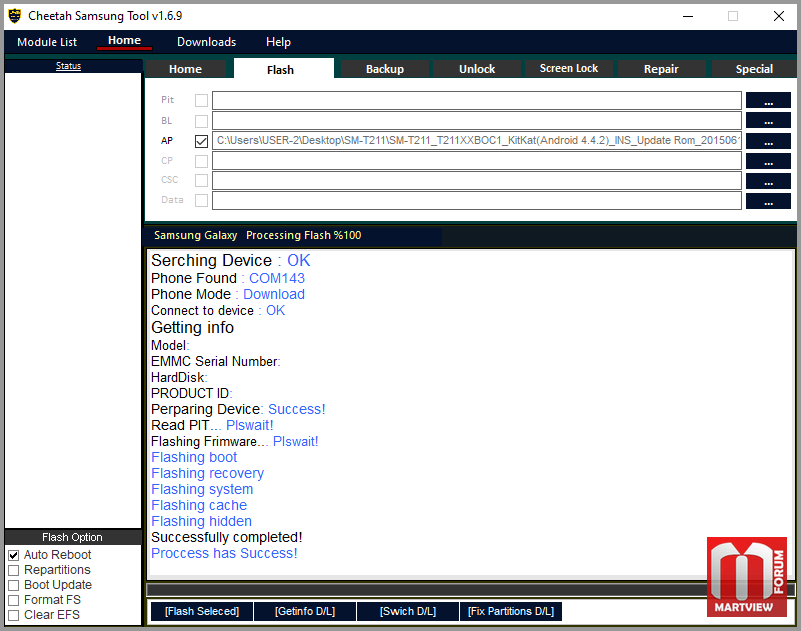Click the 'Flashing boot' log line

pyautogui.click(x=194, y=457)
